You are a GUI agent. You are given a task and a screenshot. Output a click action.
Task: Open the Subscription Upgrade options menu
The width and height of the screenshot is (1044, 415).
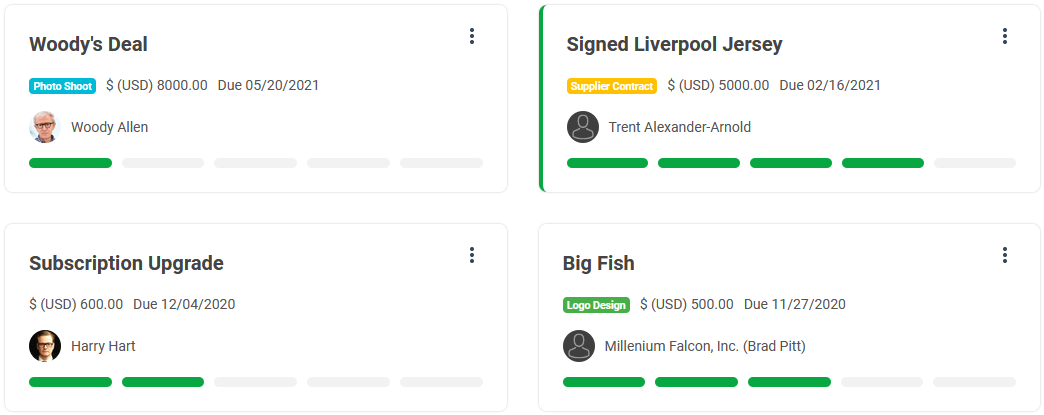tap(471, 254)
